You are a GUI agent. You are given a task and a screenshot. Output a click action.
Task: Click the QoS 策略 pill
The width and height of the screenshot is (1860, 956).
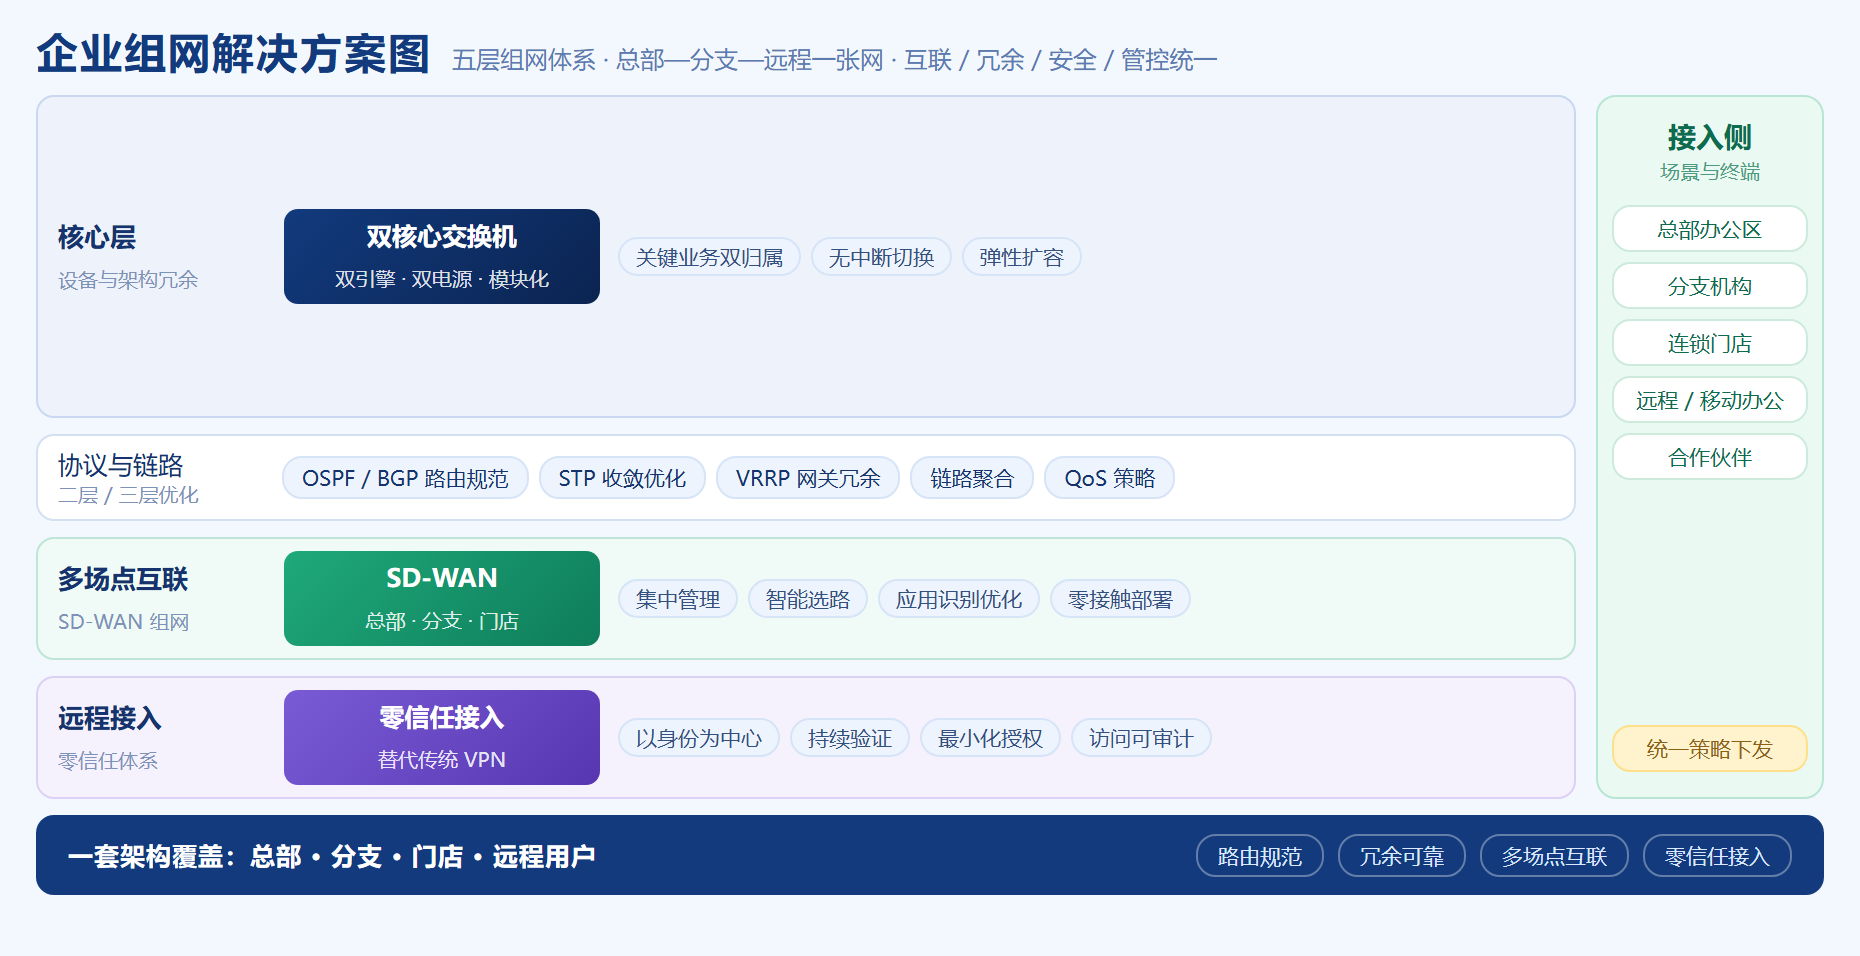(x=1109, y=478)
